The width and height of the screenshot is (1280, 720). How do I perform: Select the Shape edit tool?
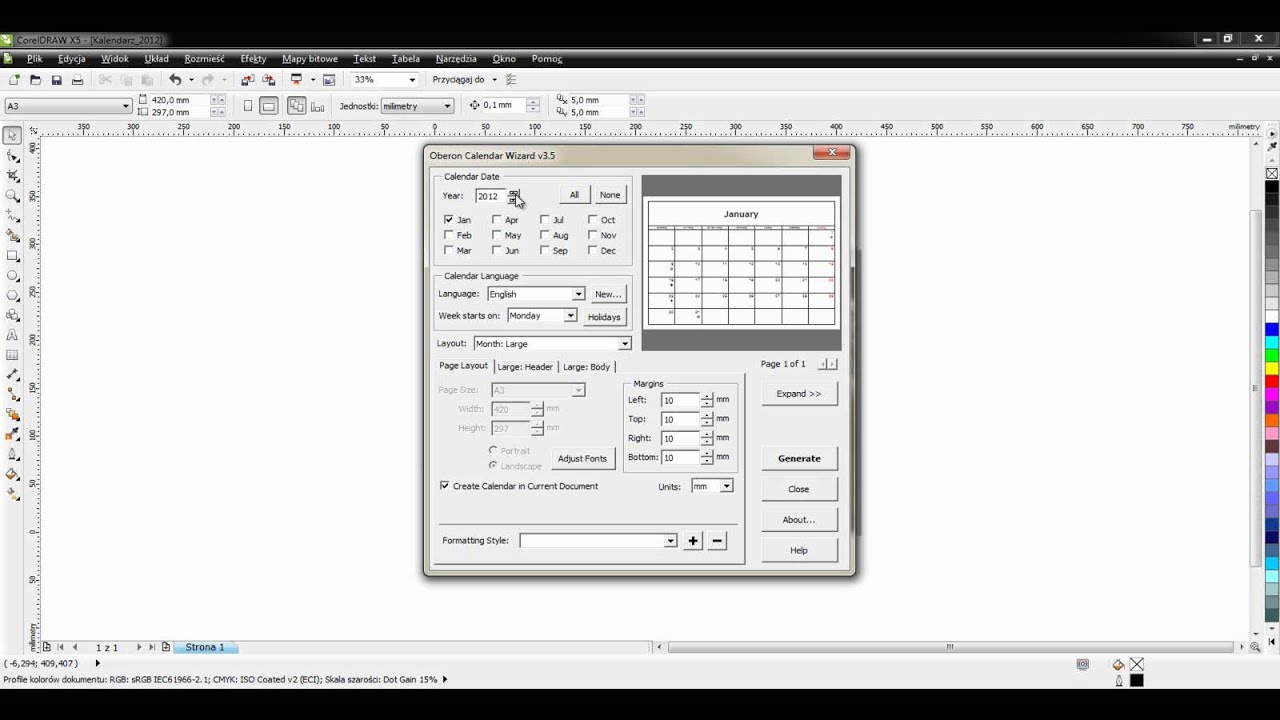click(13, 155)
